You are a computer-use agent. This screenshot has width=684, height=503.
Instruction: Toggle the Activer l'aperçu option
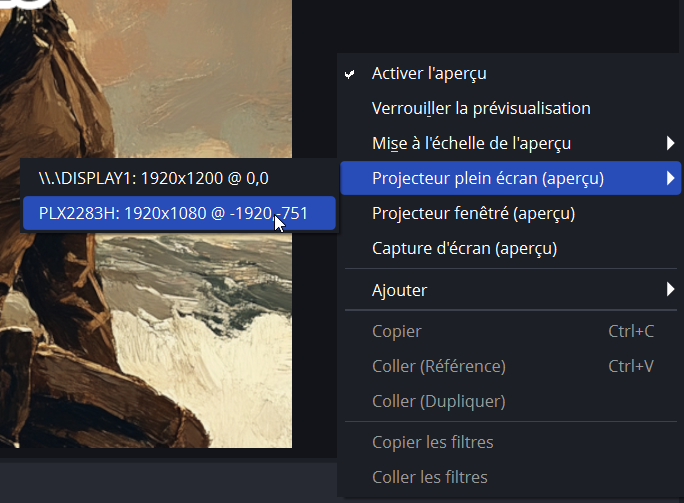[x=429, y=73]
